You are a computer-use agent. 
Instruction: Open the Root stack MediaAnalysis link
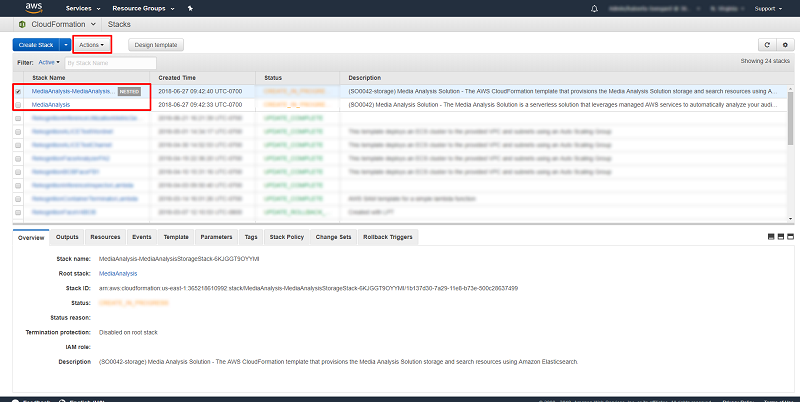[x=118, y=273]
